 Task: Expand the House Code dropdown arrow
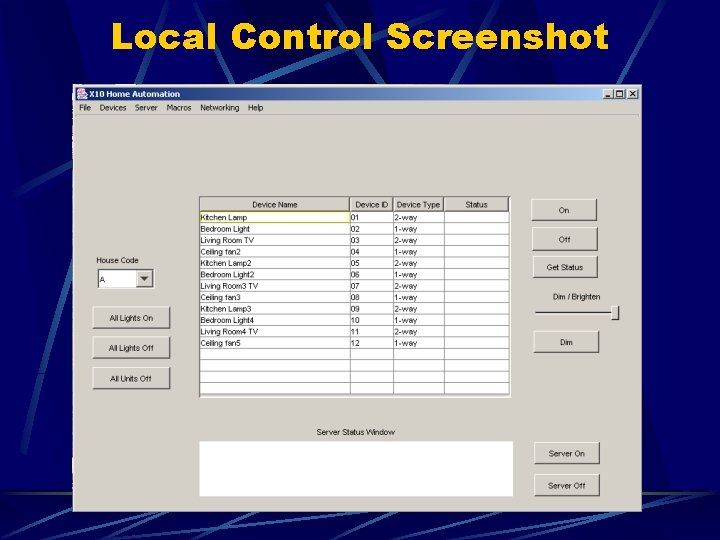tap(144, 279)
